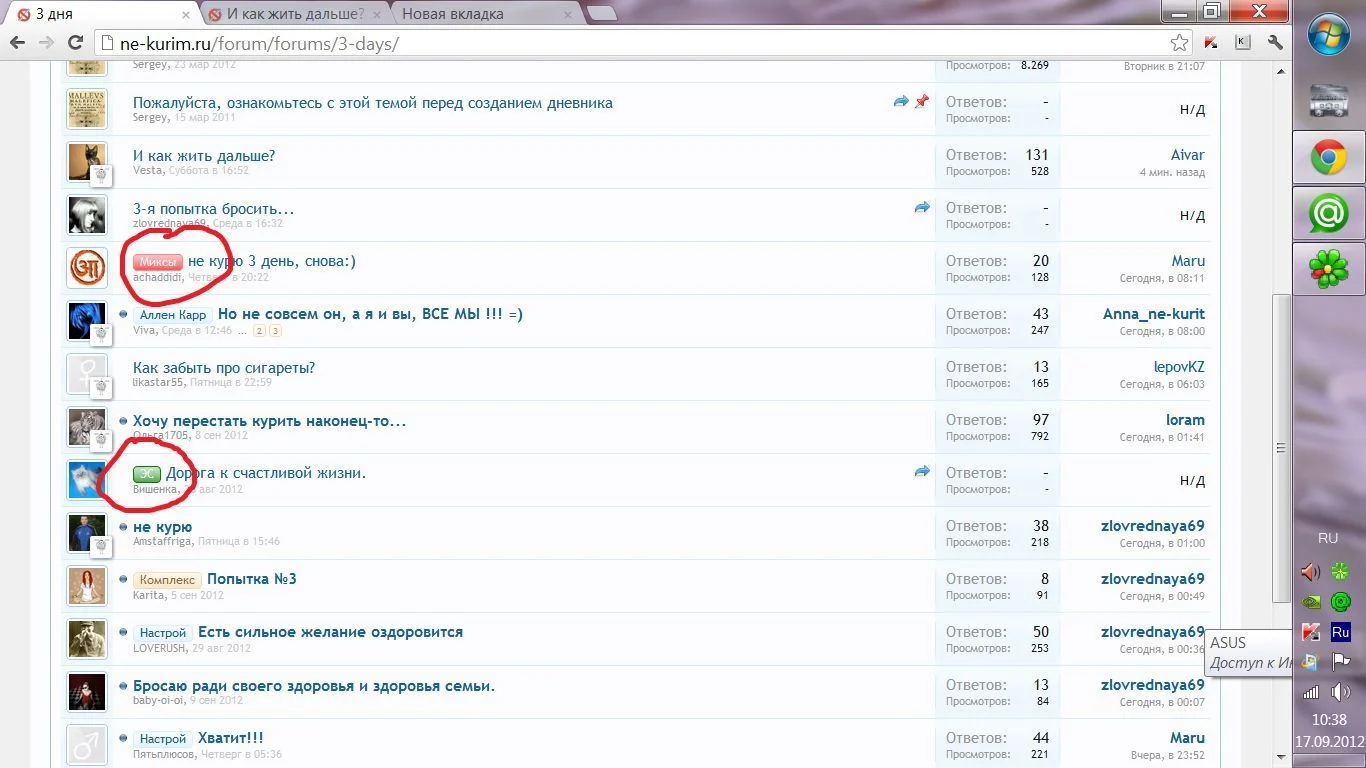Image resolution: width=1366 pixels, height=768 pixels.
Task: Open the cat avatar of Vesta
Action: coord(87,162)
